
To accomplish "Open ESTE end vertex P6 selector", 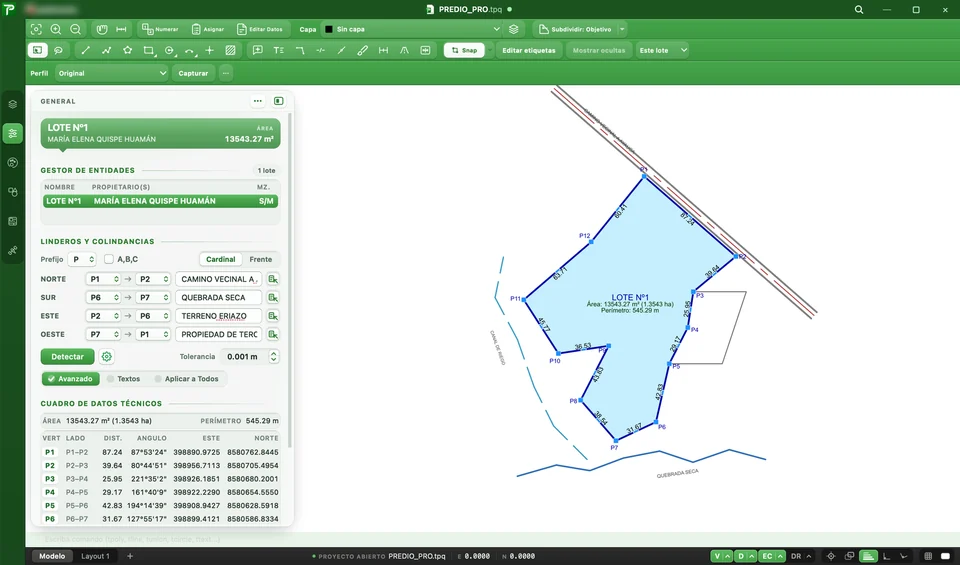I will 153,316.
